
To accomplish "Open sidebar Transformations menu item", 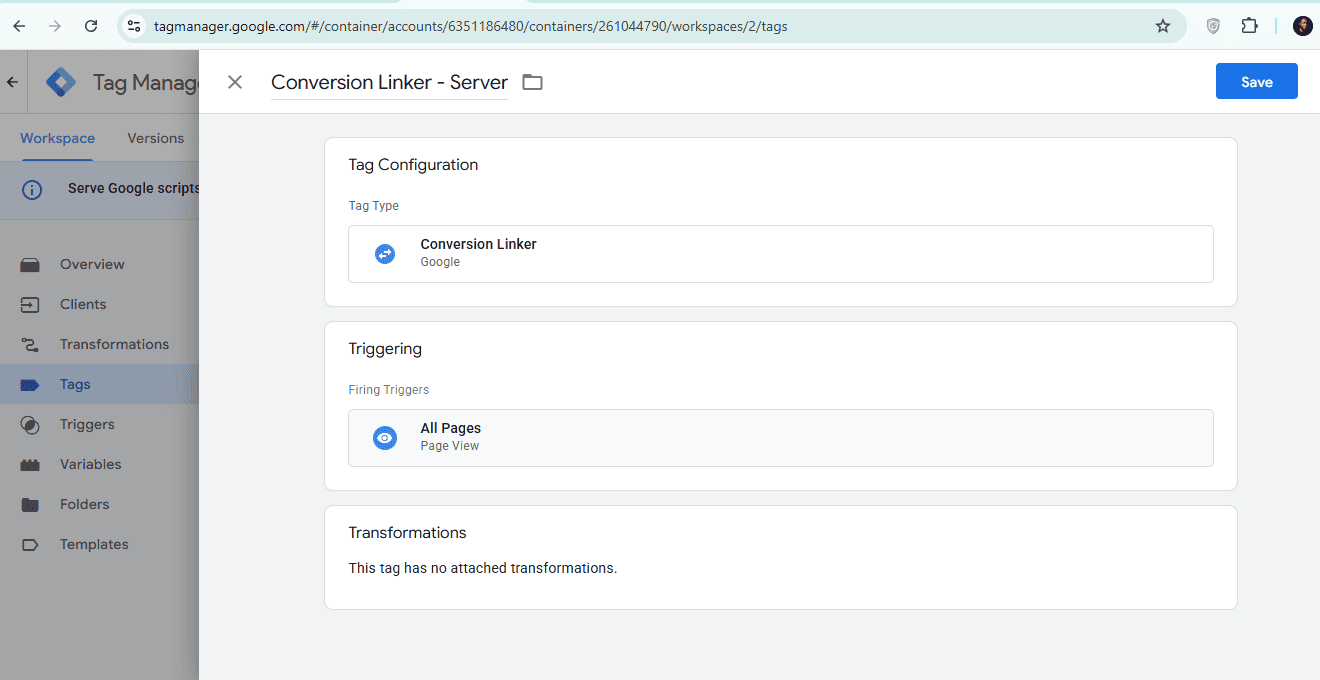I will tap(99, 344).
